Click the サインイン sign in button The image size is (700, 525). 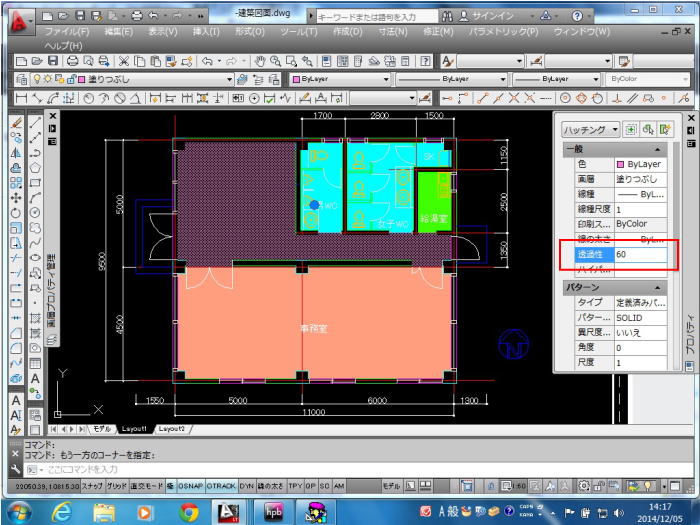487,16
